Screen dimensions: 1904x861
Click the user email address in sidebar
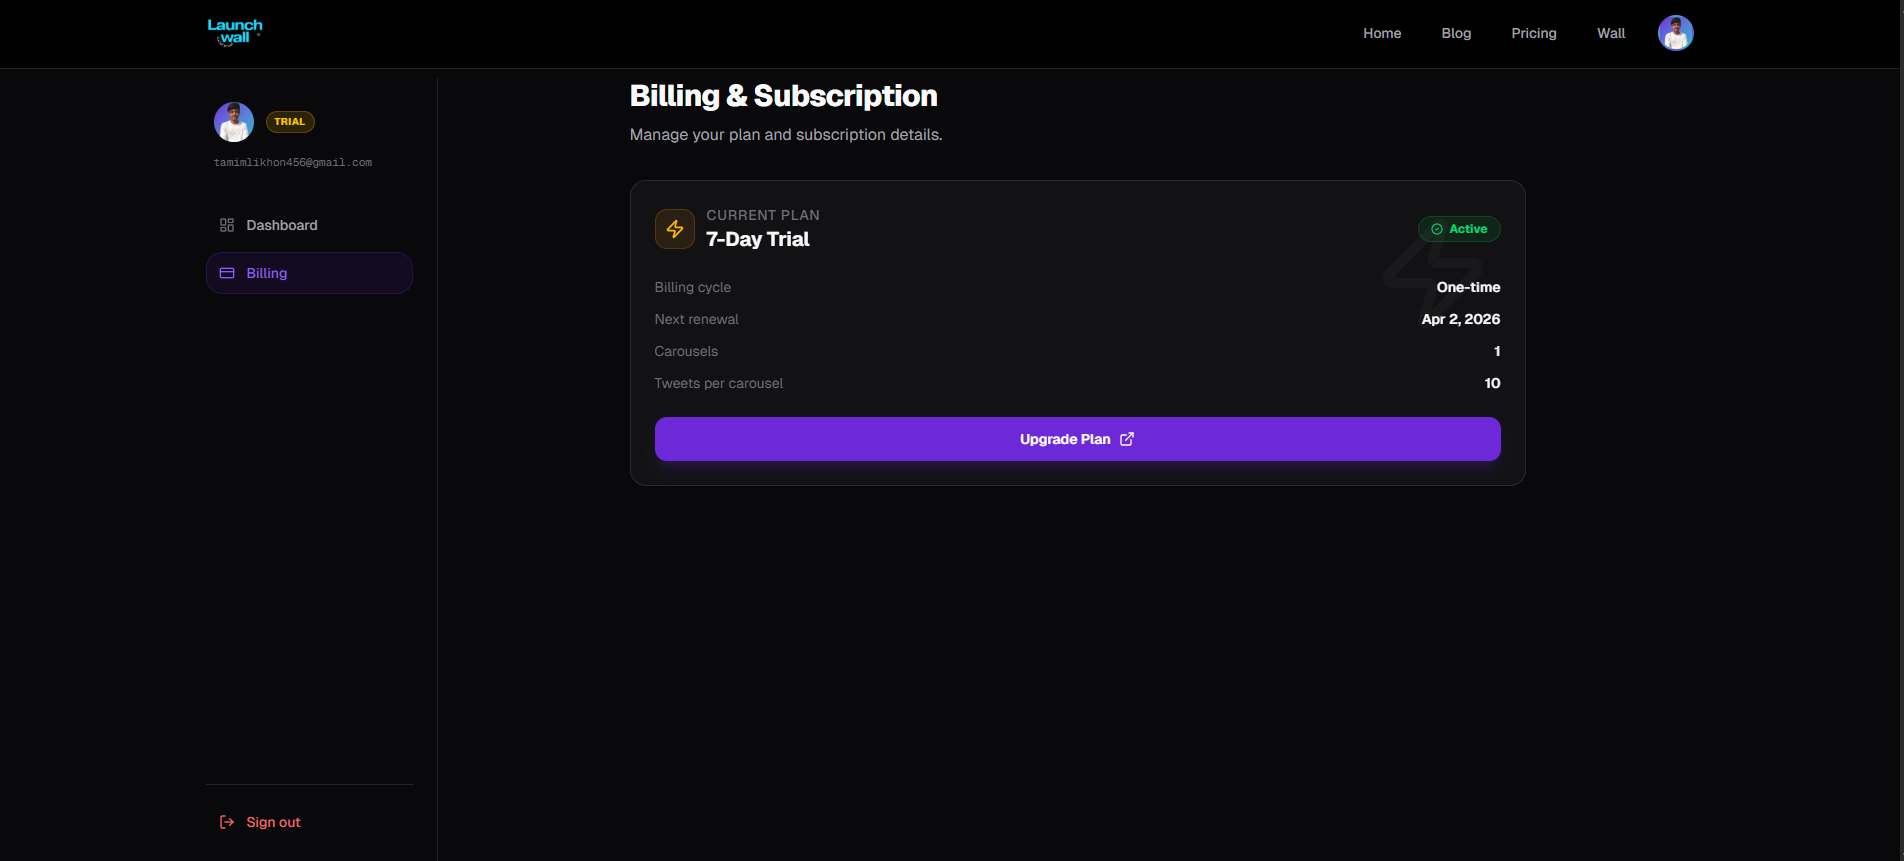(x=292, y=161)
